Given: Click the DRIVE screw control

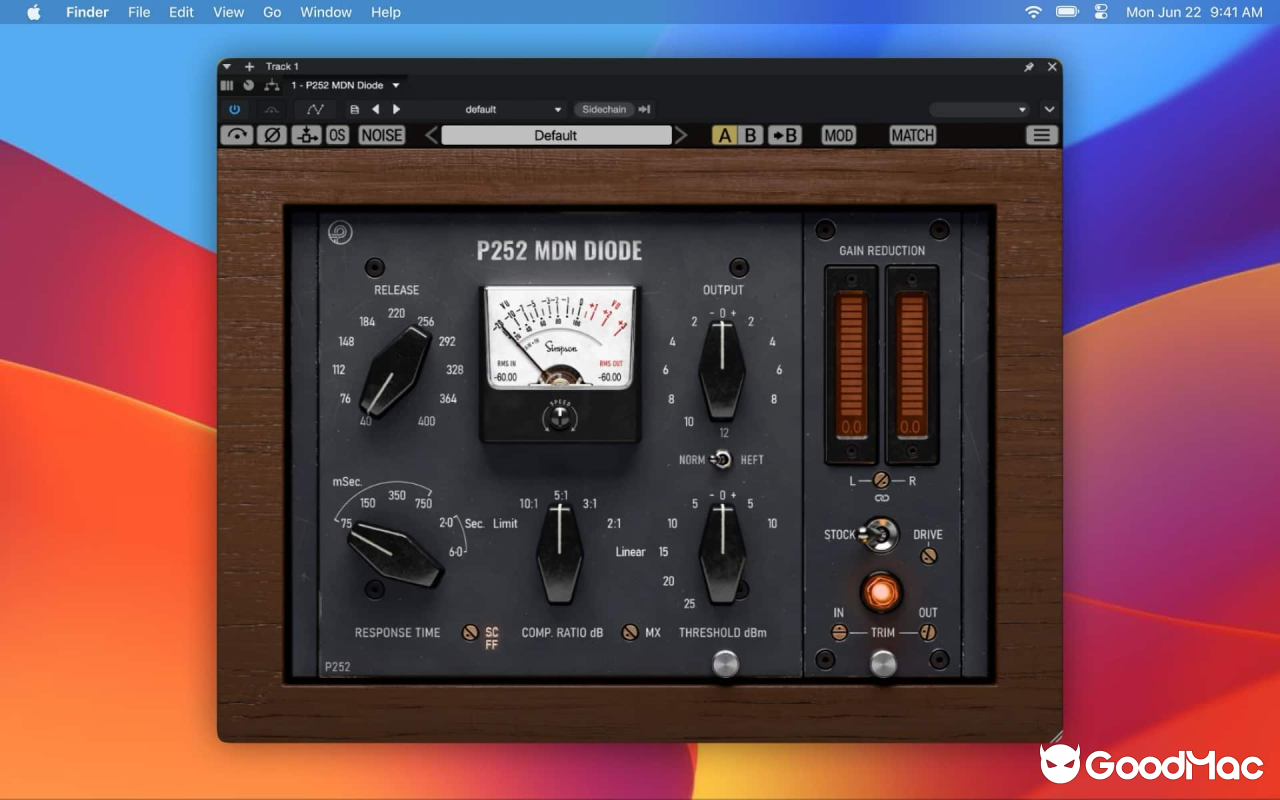Looking at the screenshot, I should 929,555.
